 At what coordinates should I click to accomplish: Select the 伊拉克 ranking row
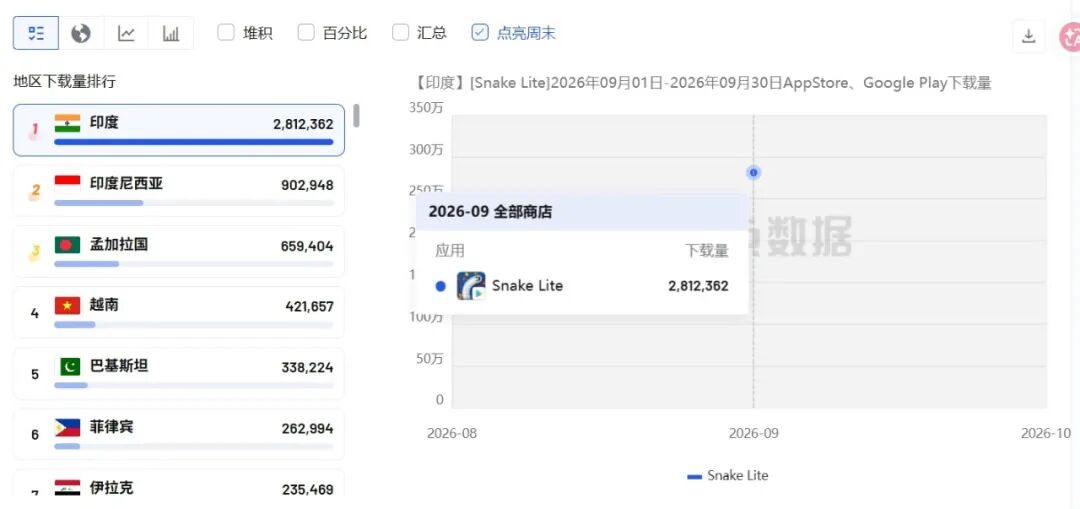point(179,484)
